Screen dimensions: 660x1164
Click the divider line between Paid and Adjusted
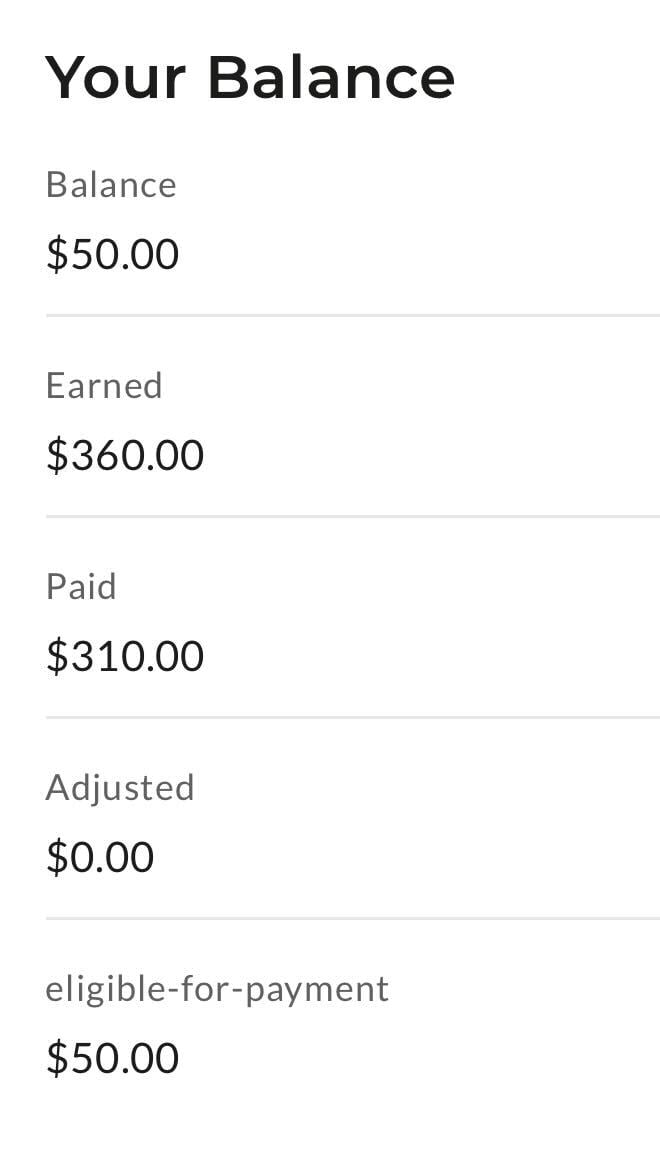pyautogui.click(x=353, y=717)
